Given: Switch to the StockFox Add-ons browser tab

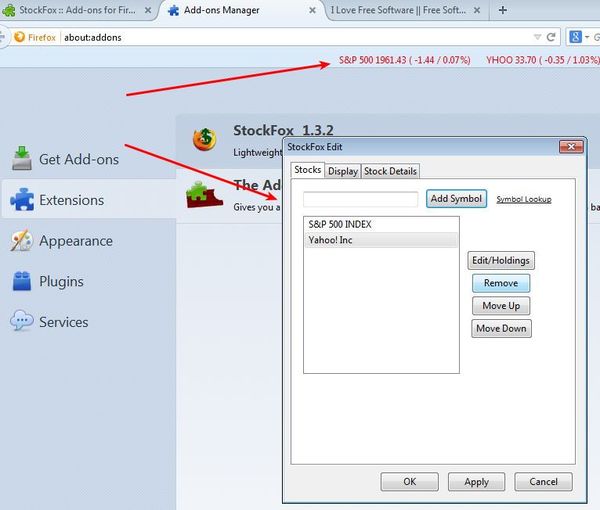Looking at the screenshot, I should [77, 10].
